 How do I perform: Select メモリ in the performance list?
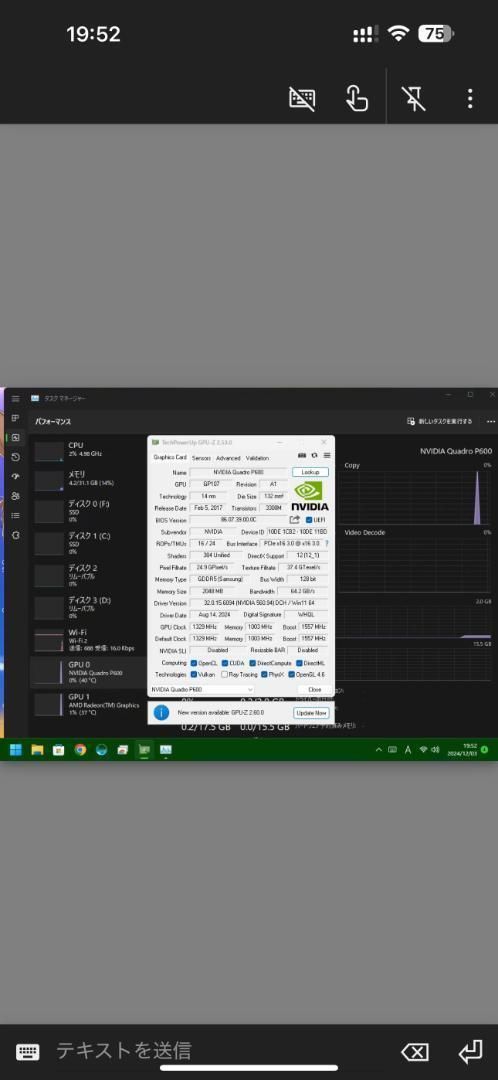(x=88, y=479)
